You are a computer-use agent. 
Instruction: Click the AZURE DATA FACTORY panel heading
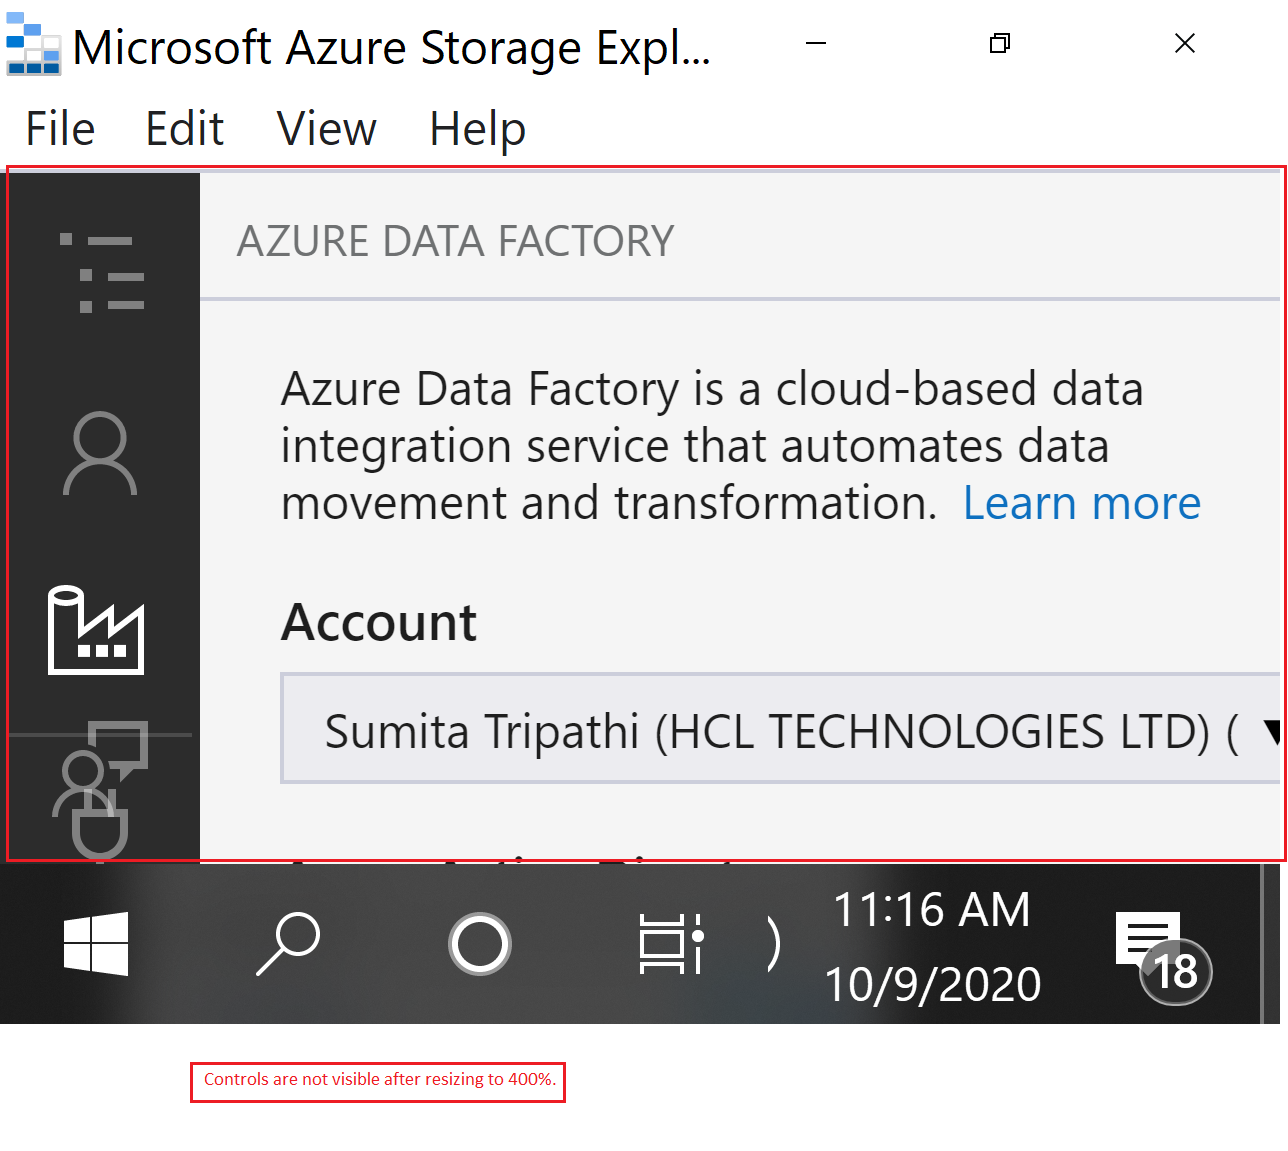455,241
